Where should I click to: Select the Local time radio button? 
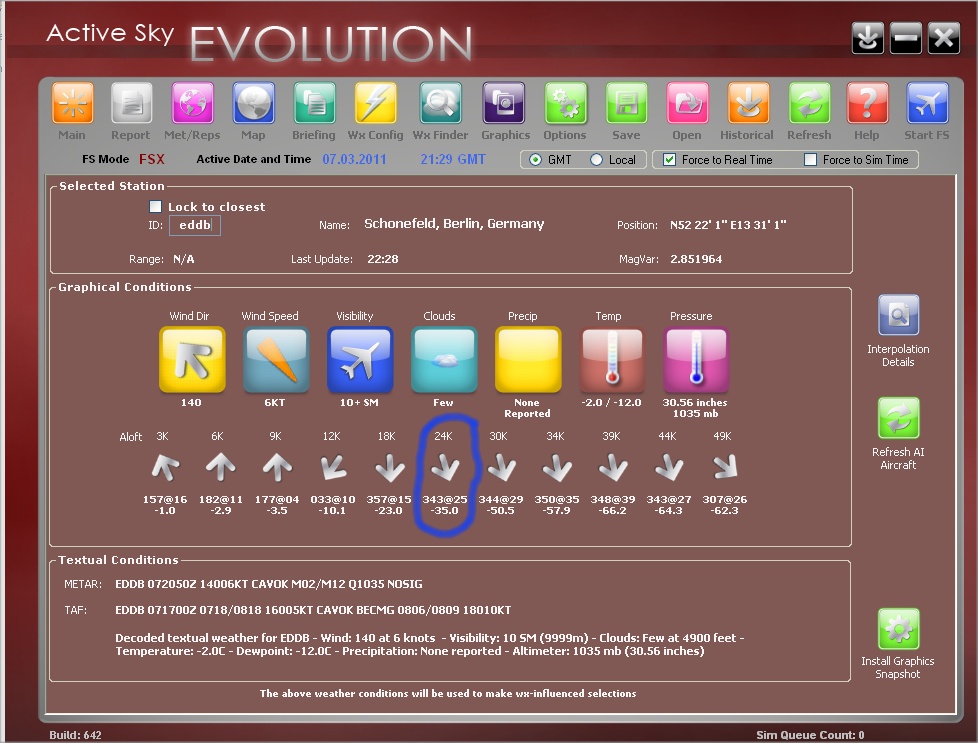[x=596, y=160]
